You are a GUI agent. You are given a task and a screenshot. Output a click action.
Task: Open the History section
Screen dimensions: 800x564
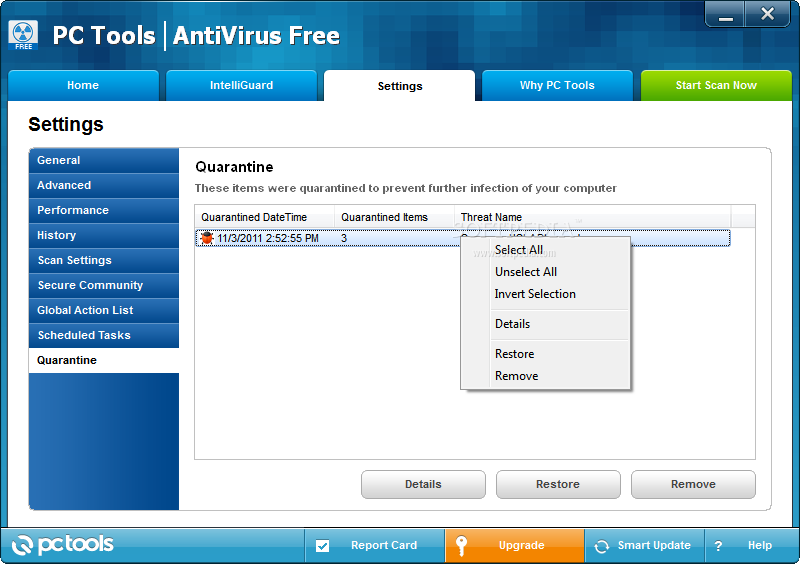(104, 235)
